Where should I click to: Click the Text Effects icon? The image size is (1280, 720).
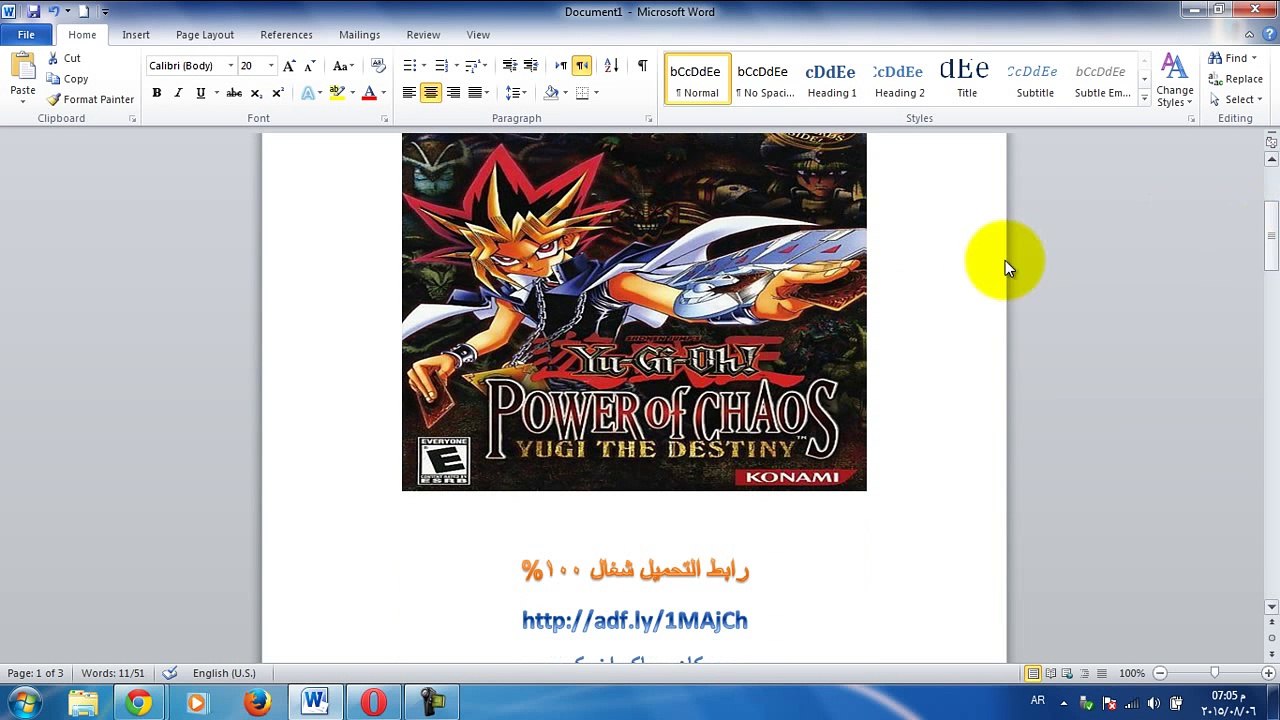coord(308,93)
